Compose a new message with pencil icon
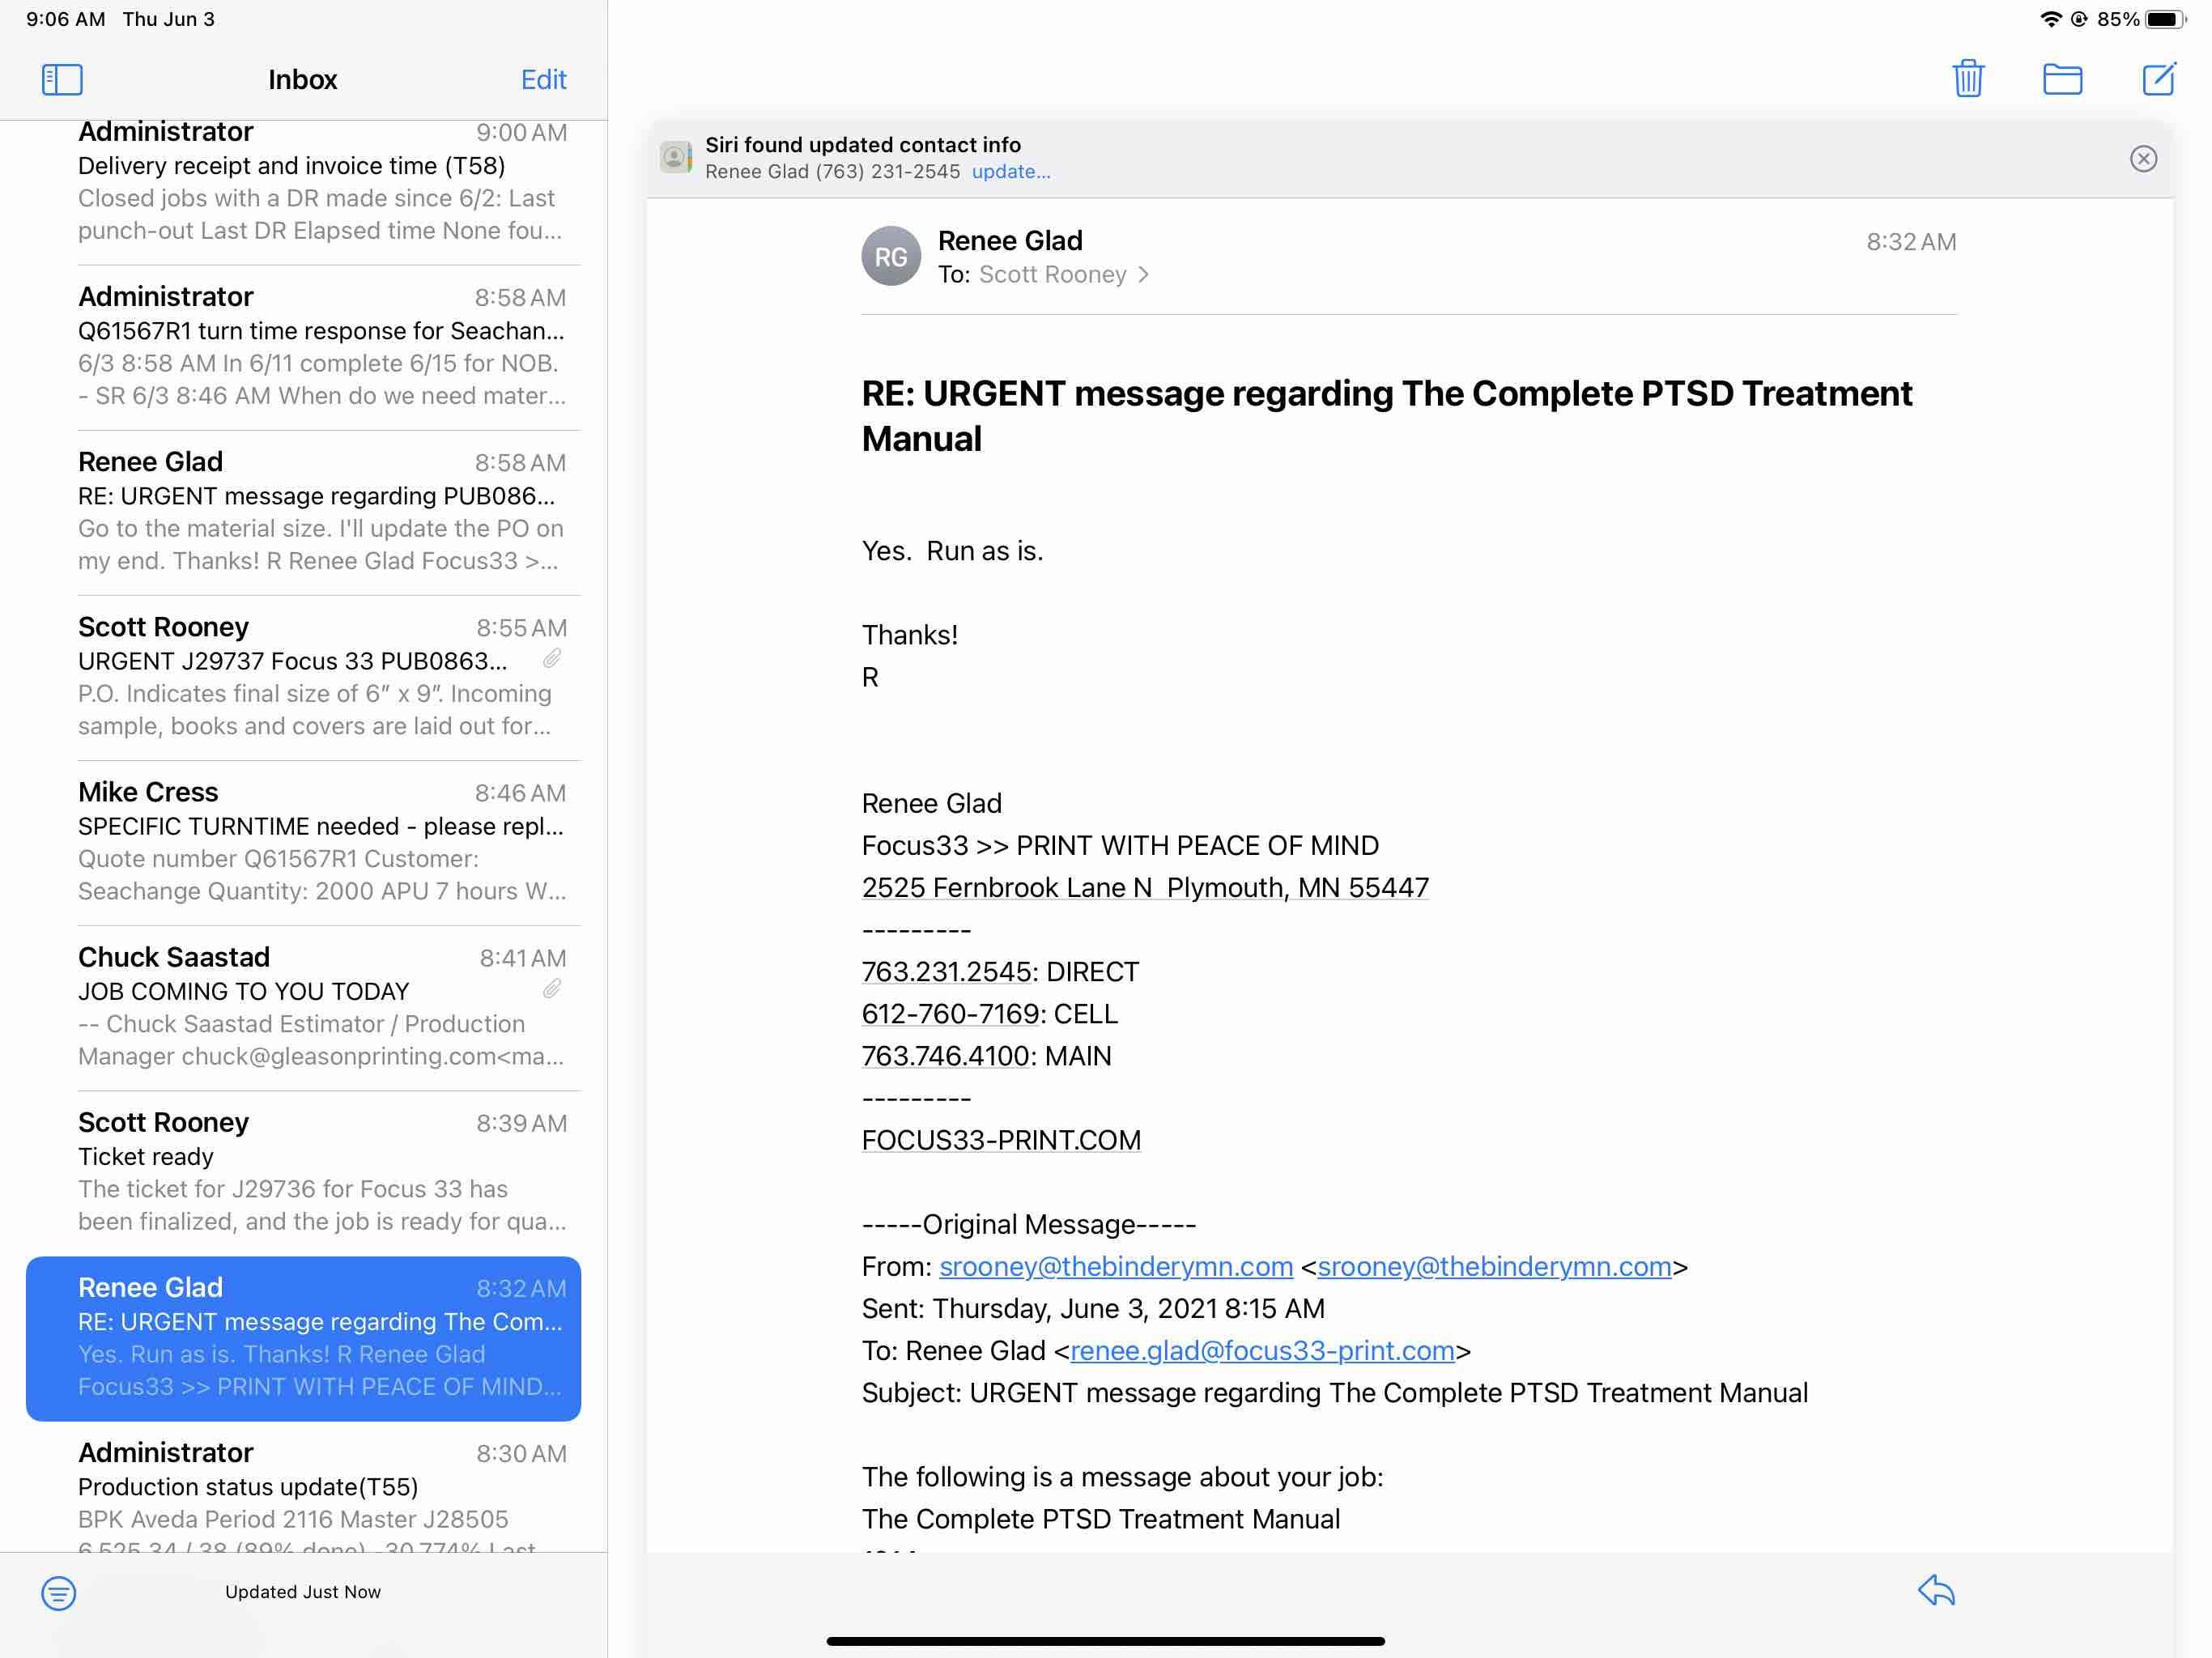2212x1658 pixels. pos(2158,79)
